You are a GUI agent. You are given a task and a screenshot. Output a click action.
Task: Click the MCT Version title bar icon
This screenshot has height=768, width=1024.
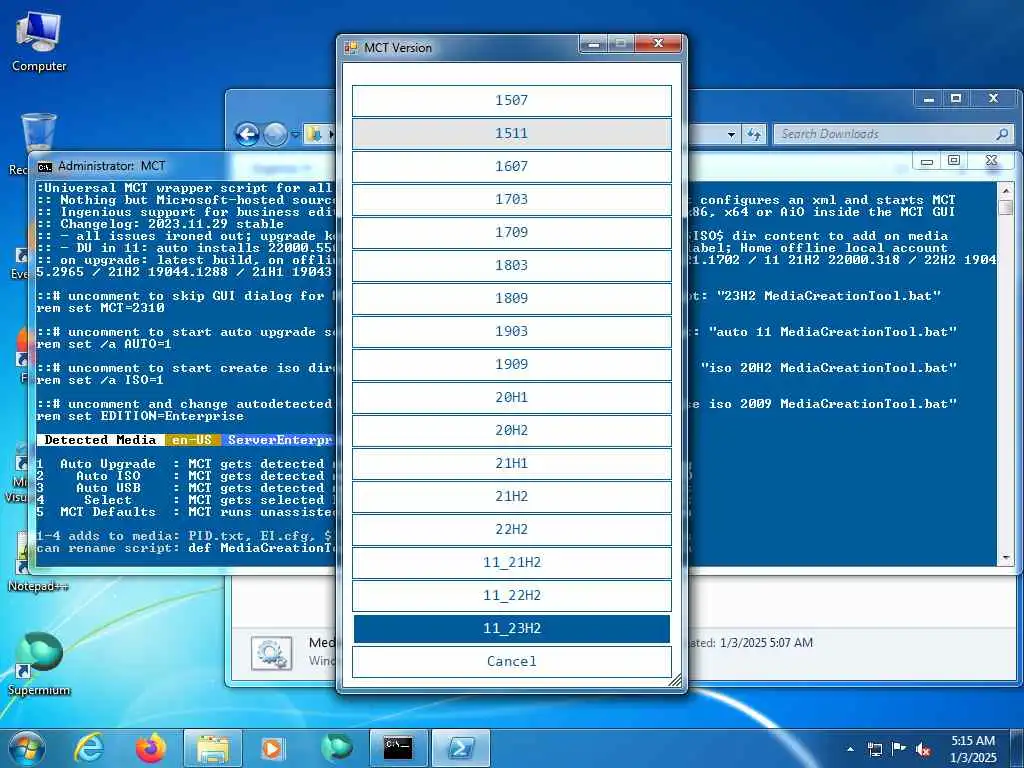(x=351, y=48)
